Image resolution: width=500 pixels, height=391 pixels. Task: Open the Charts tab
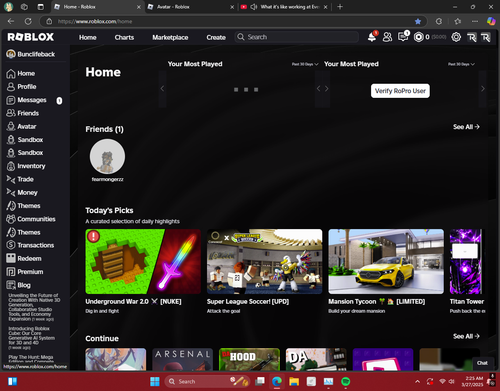point(124,37)
